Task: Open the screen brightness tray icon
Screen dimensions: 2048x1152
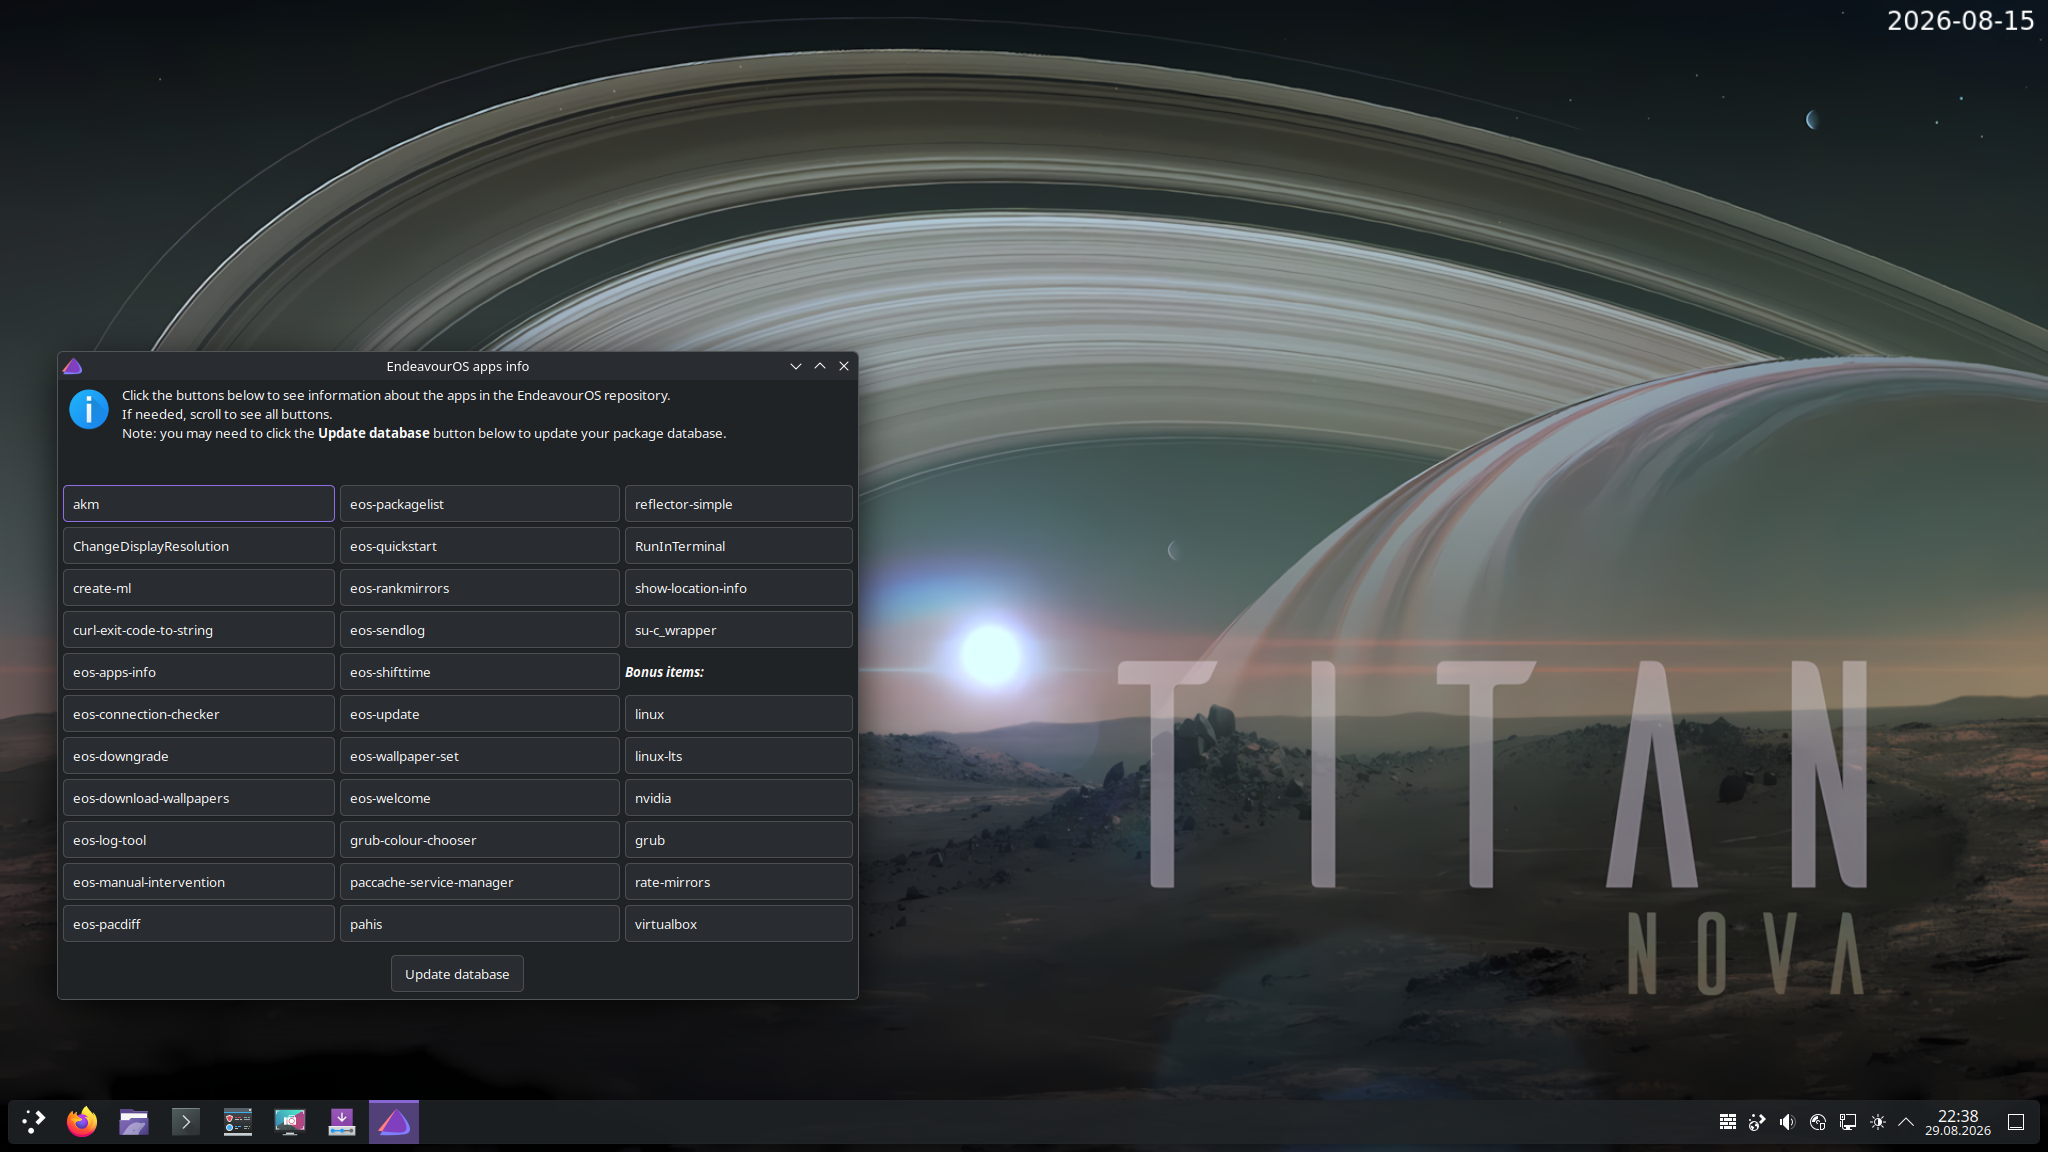Action: (1878, 1122)
